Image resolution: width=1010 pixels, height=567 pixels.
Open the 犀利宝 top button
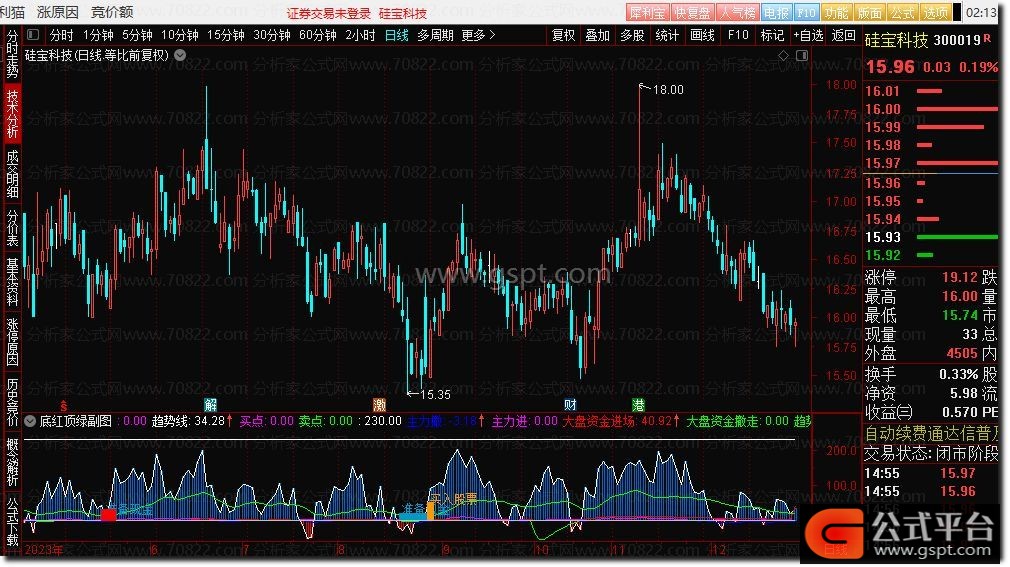pos(647,13)
